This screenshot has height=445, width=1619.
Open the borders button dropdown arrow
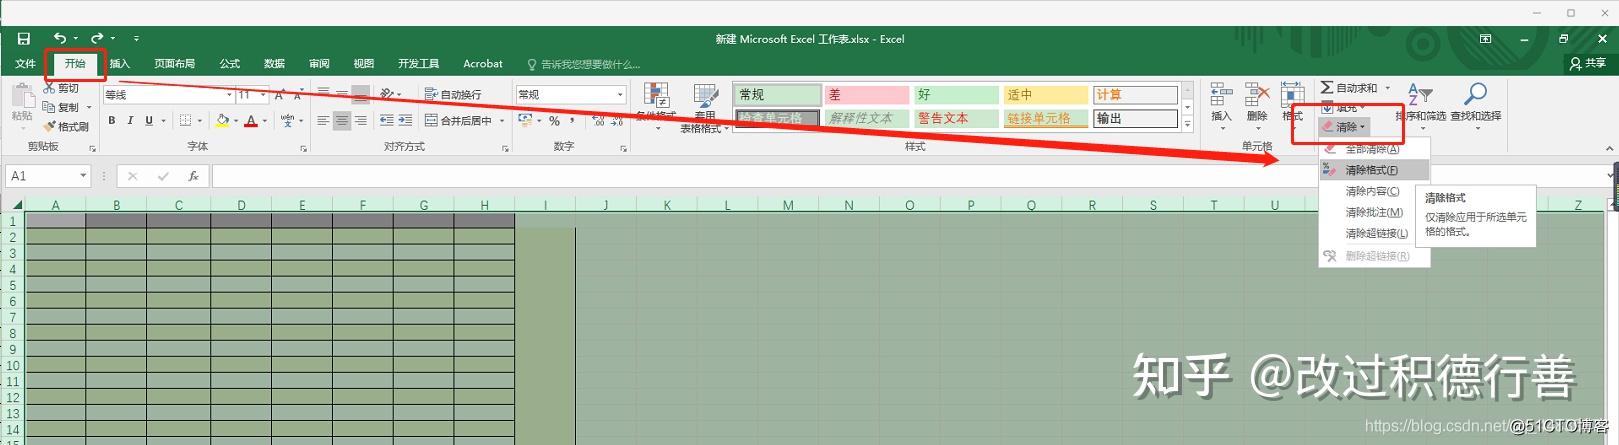pos(200,121)
